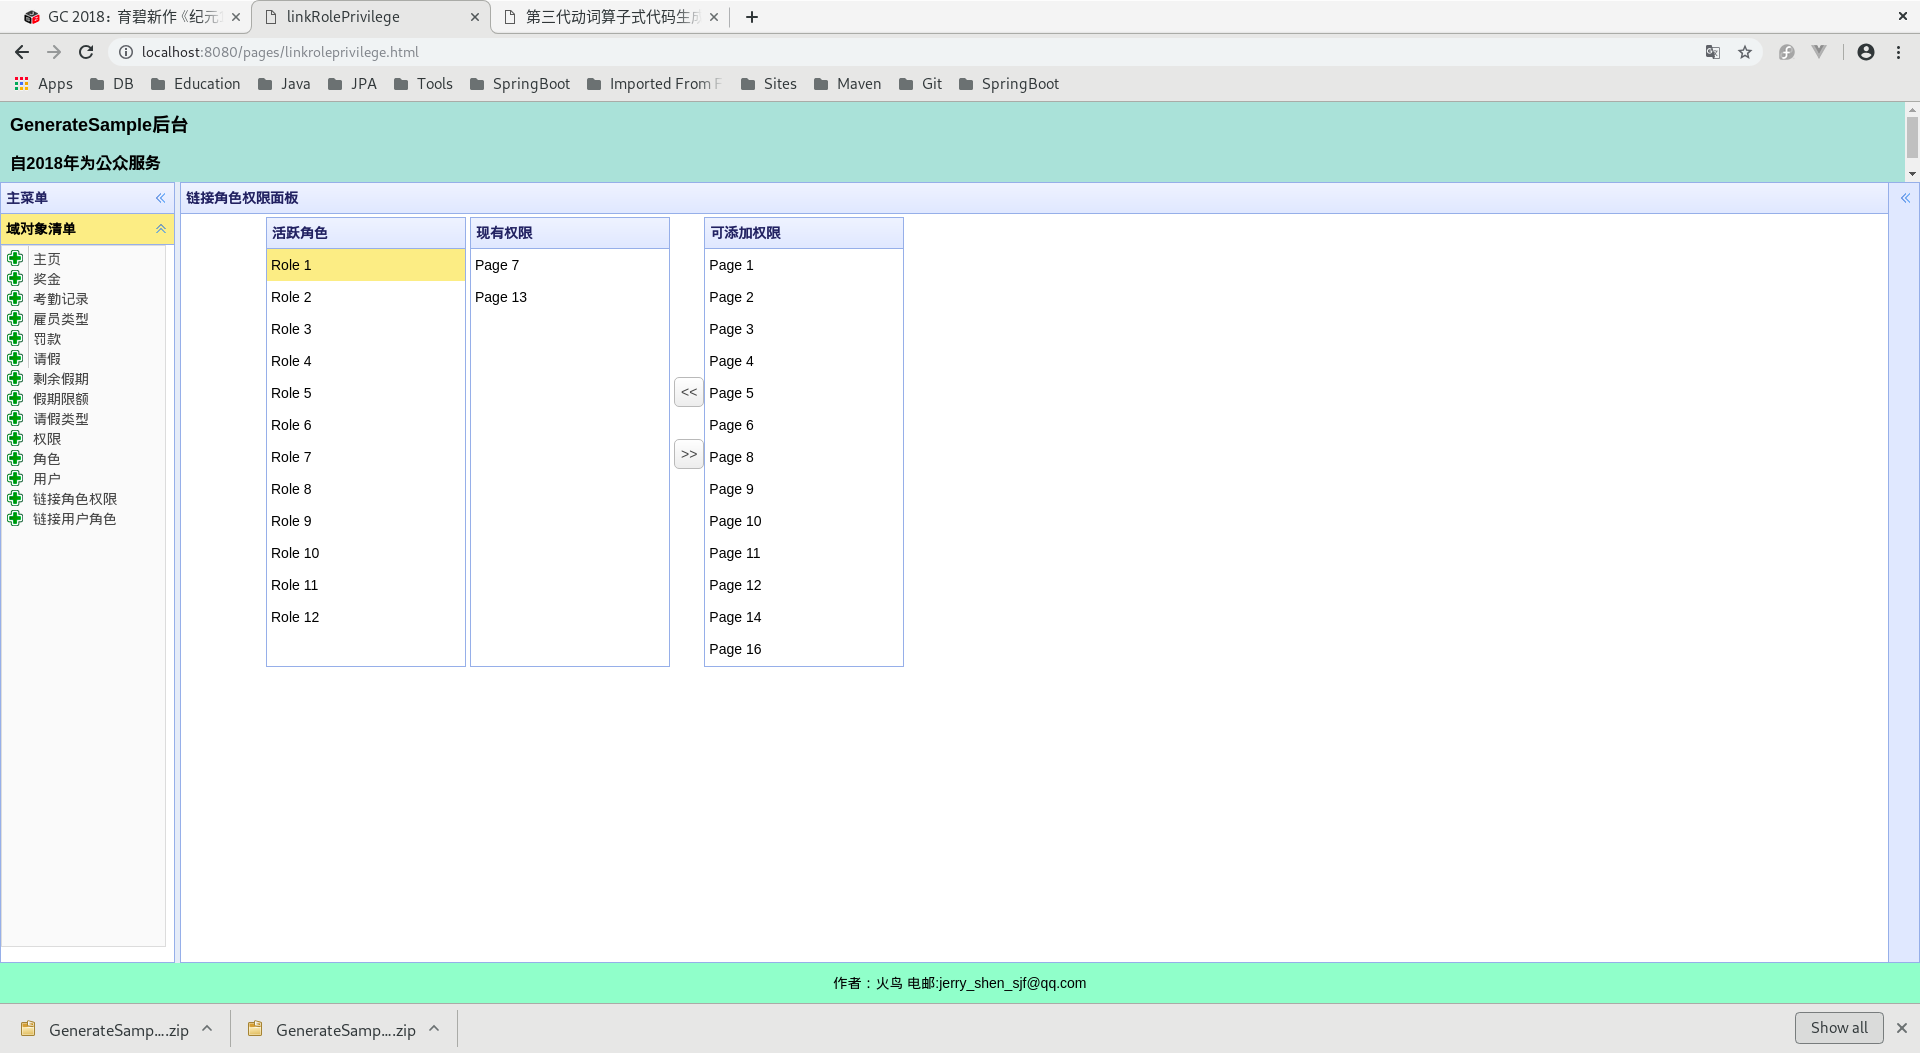Click the >> button to remove privilege
Screen dimensions: 1920x1053
point(689,454)
